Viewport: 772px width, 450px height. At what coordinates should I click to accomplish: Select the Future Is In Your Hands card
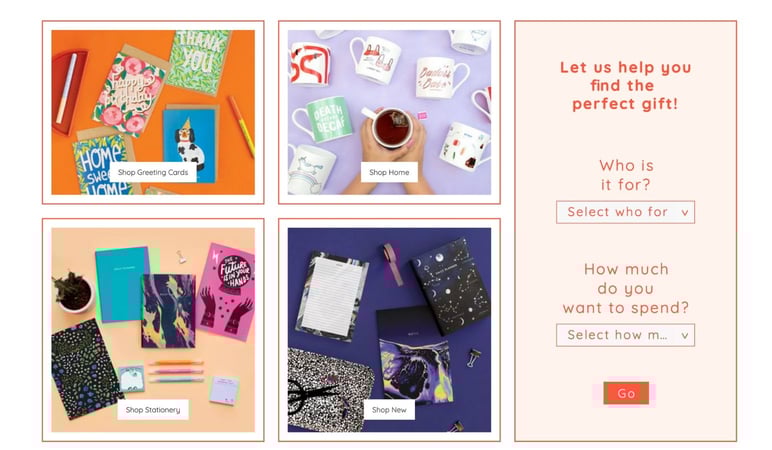pyautogui.click(x=228, y=291)
